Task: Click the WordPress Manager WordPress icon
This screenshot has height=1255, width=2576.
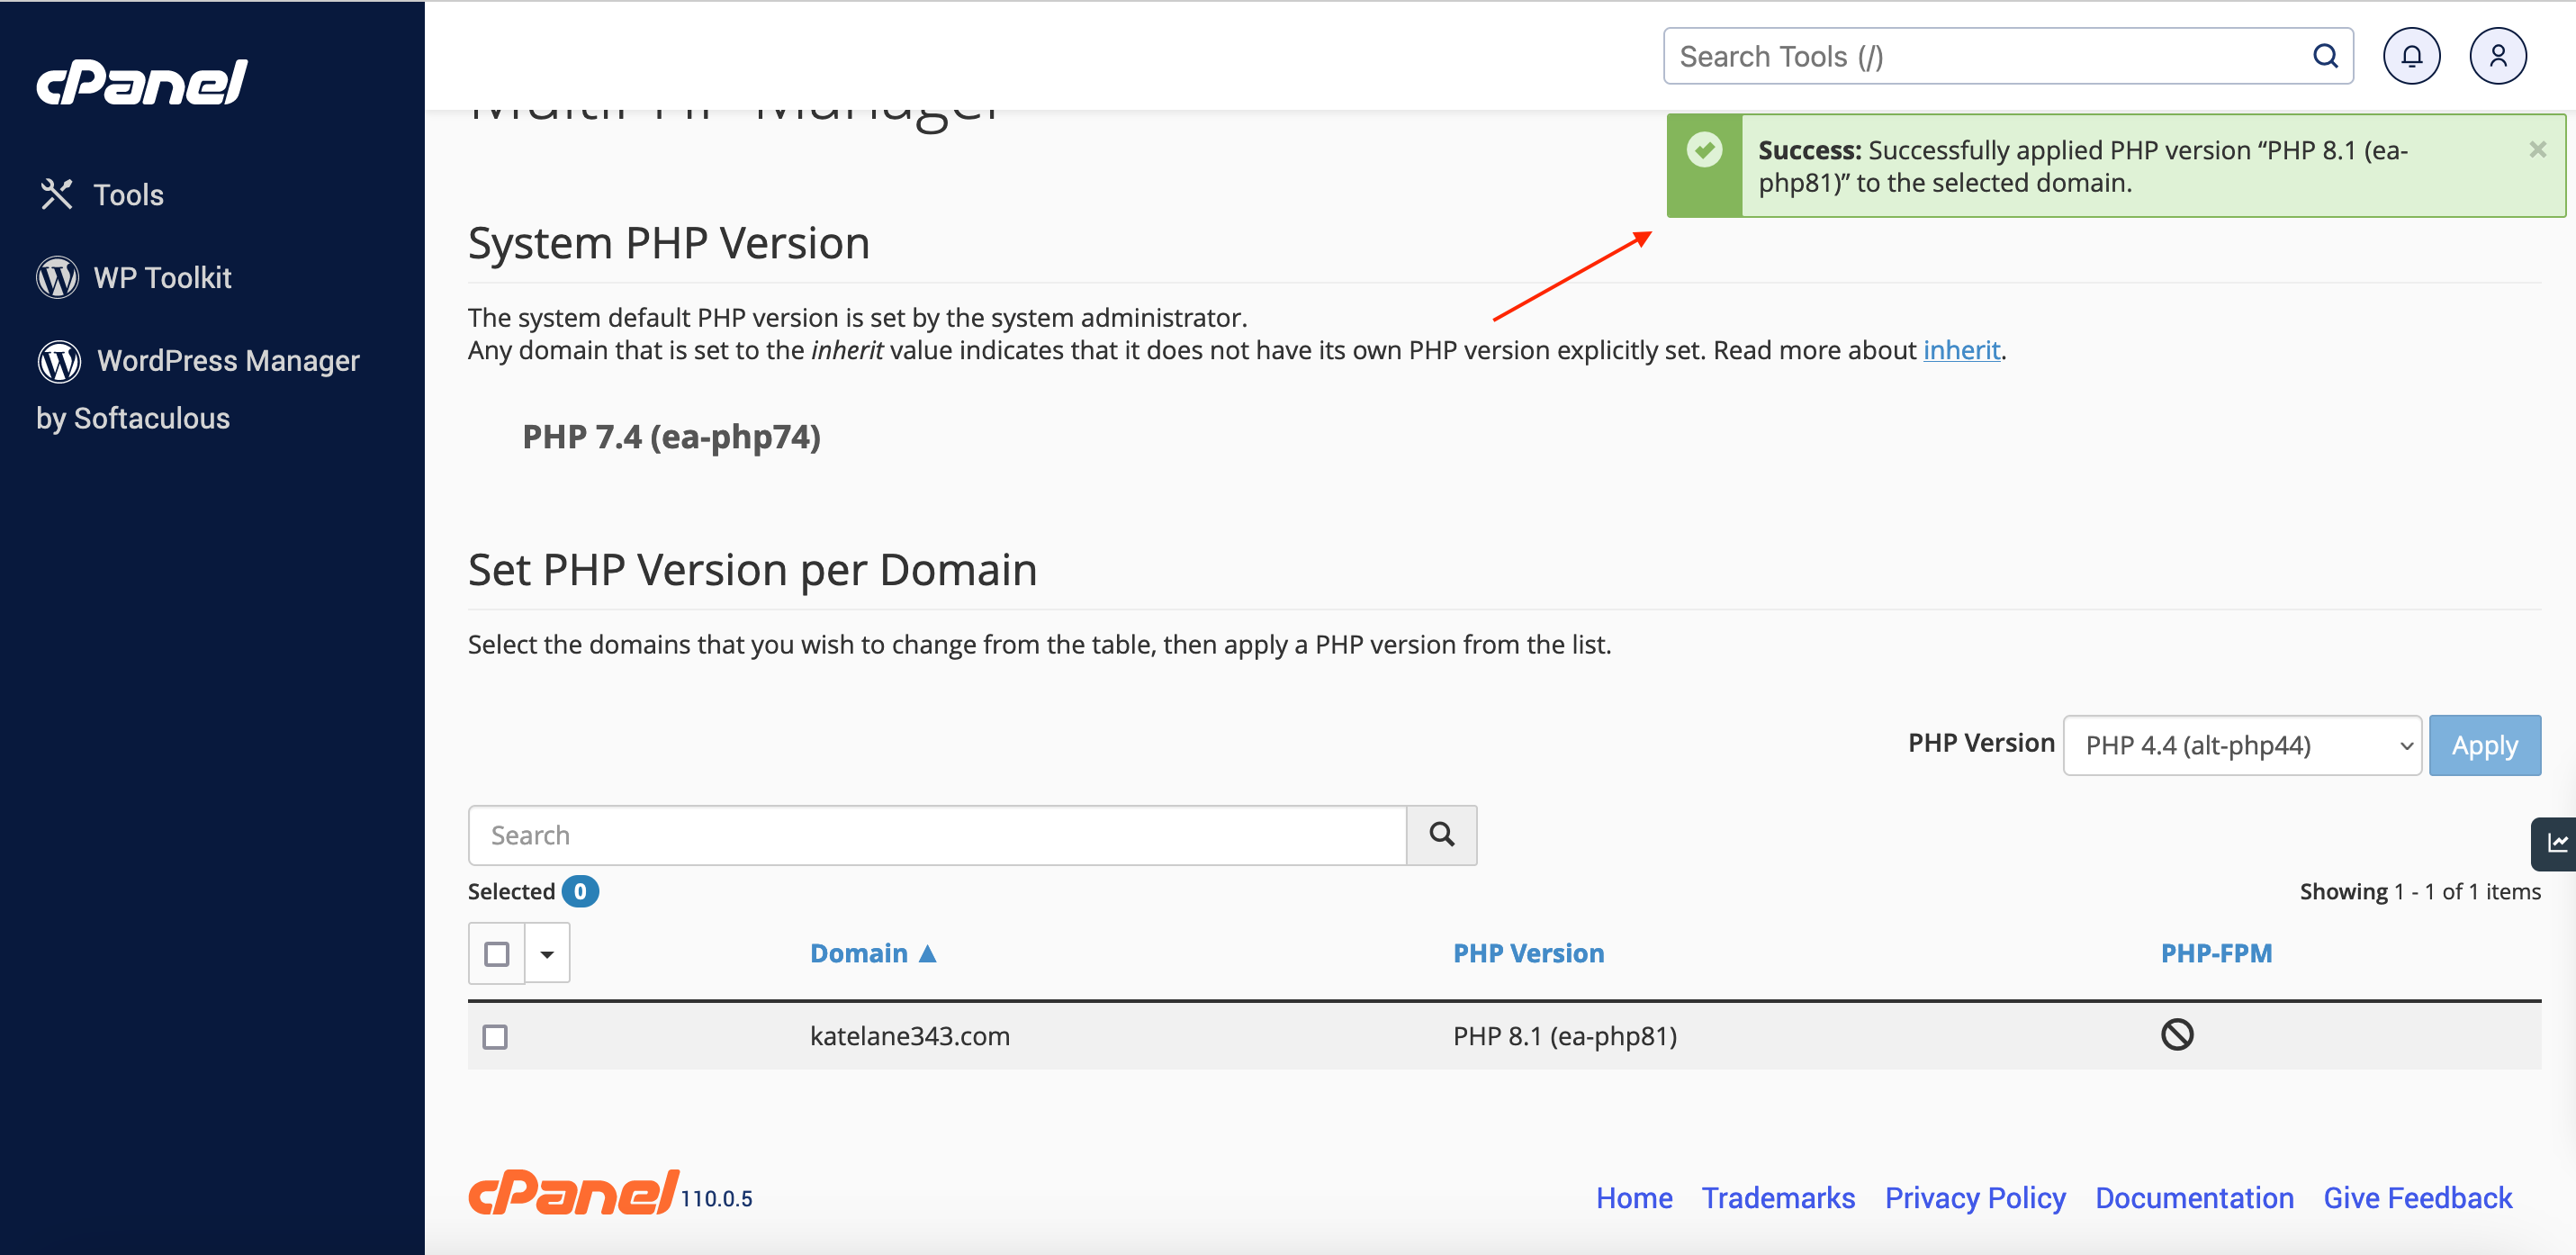Action: [59, 361]
